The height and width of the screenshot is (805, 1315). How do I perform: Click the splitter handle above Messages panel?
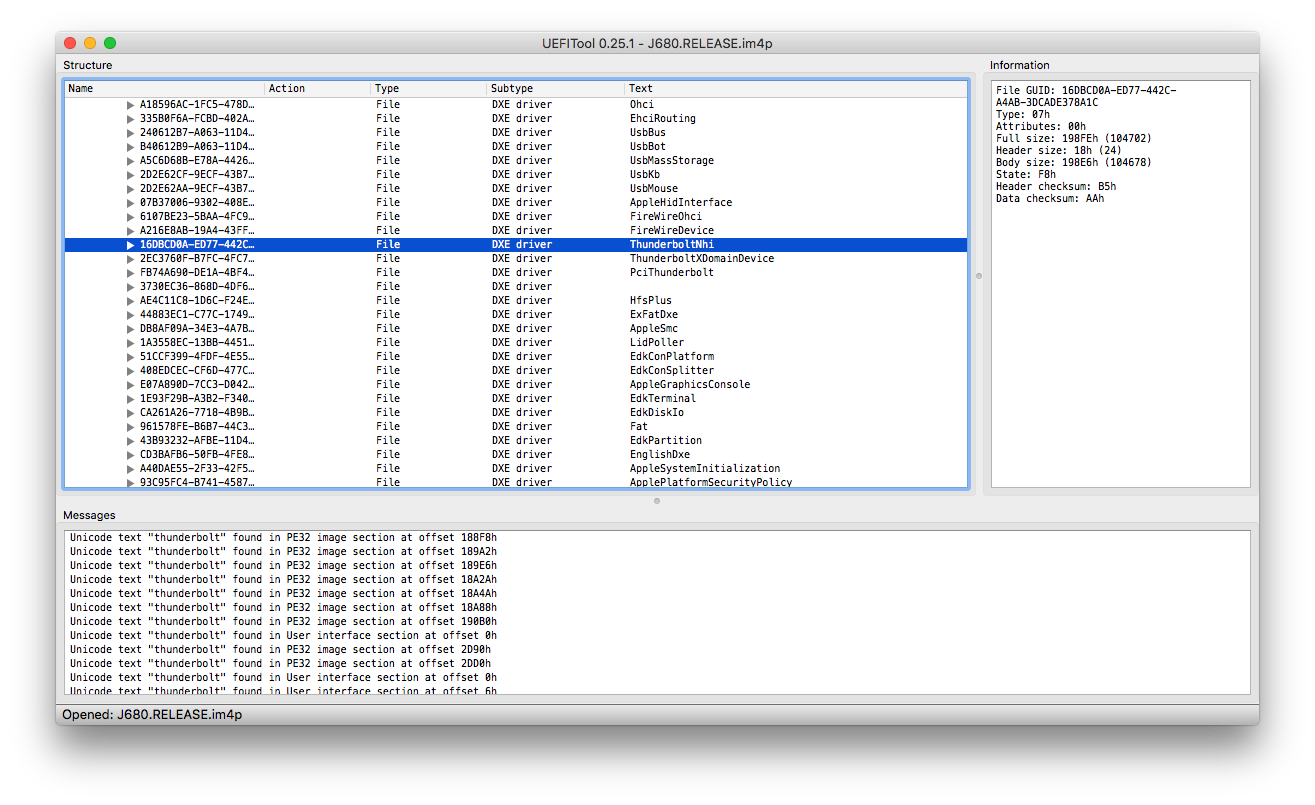coord(657,501)
